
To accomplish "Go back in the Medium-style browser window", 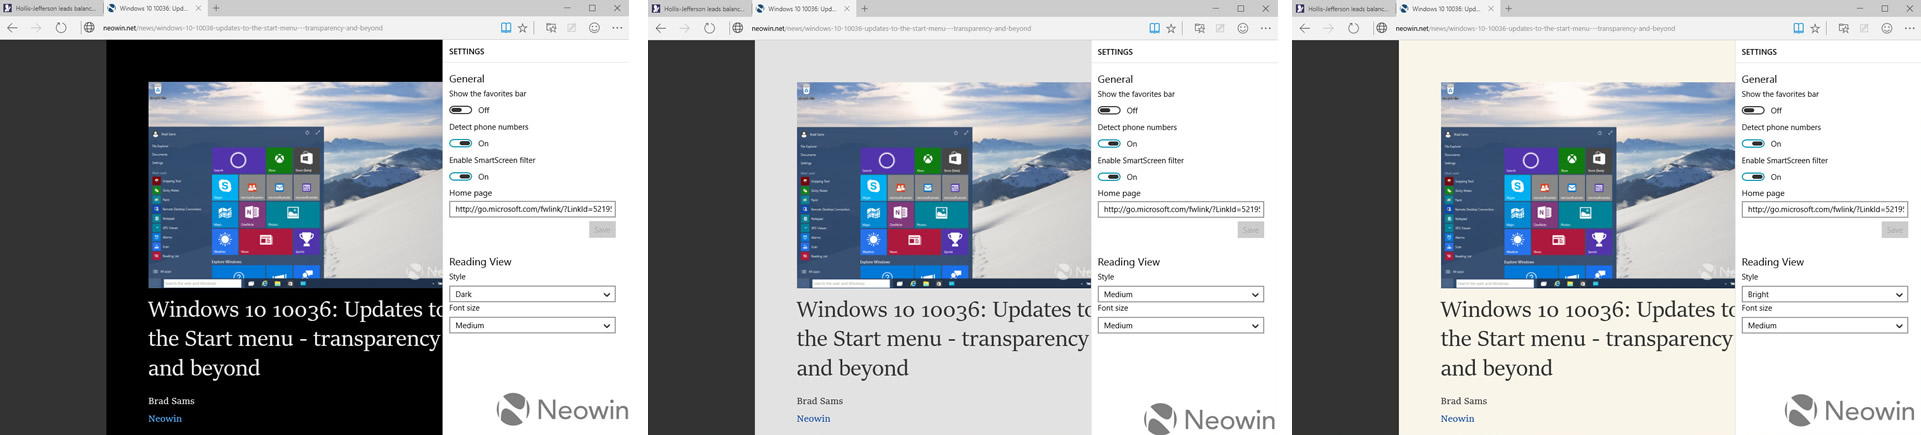I will 660,28.
